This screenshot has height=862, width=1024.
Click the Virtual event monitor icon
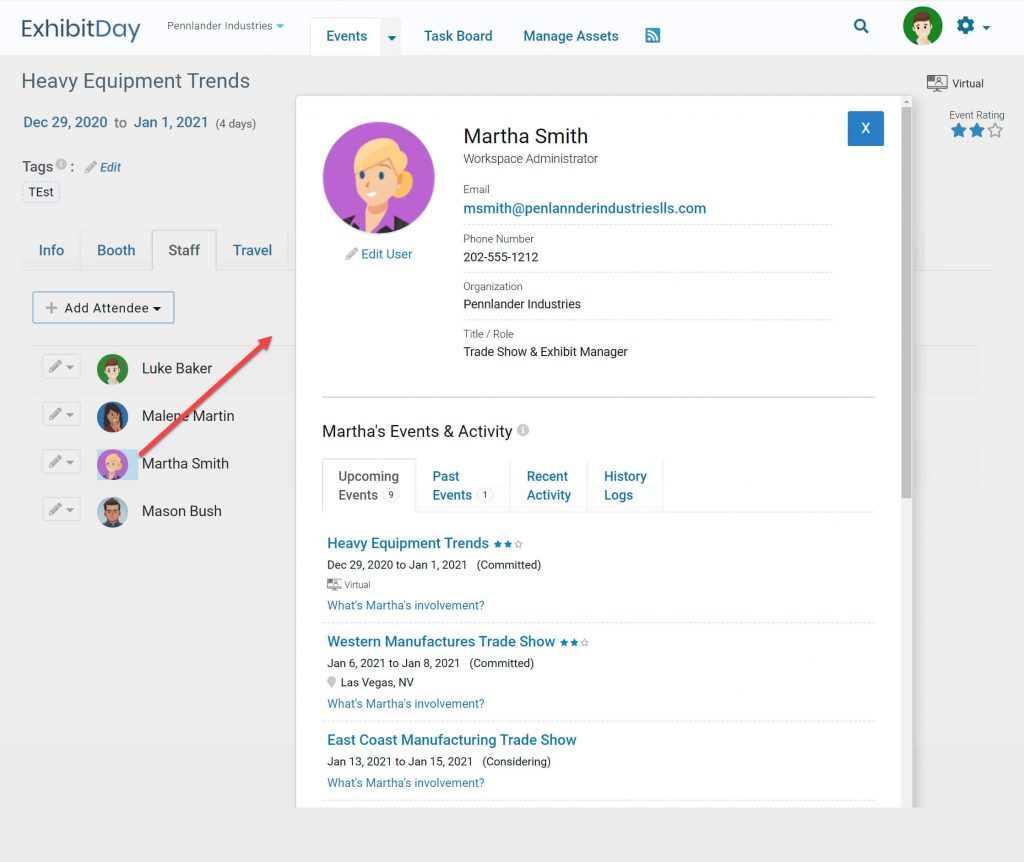[936, 83]
